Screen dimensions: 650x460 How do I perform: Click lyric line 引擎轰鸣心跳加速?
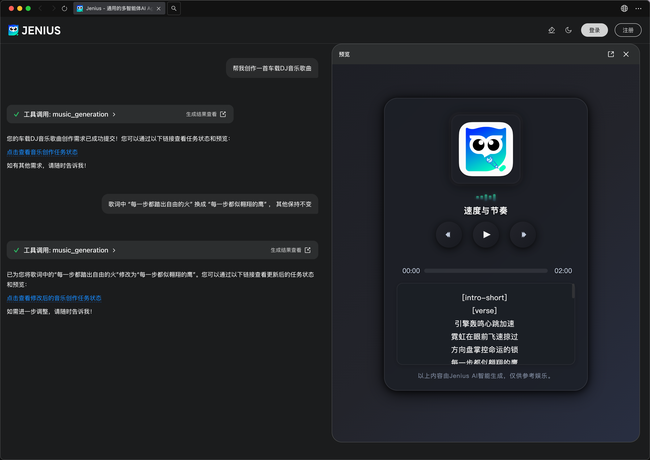pos(484,324)
